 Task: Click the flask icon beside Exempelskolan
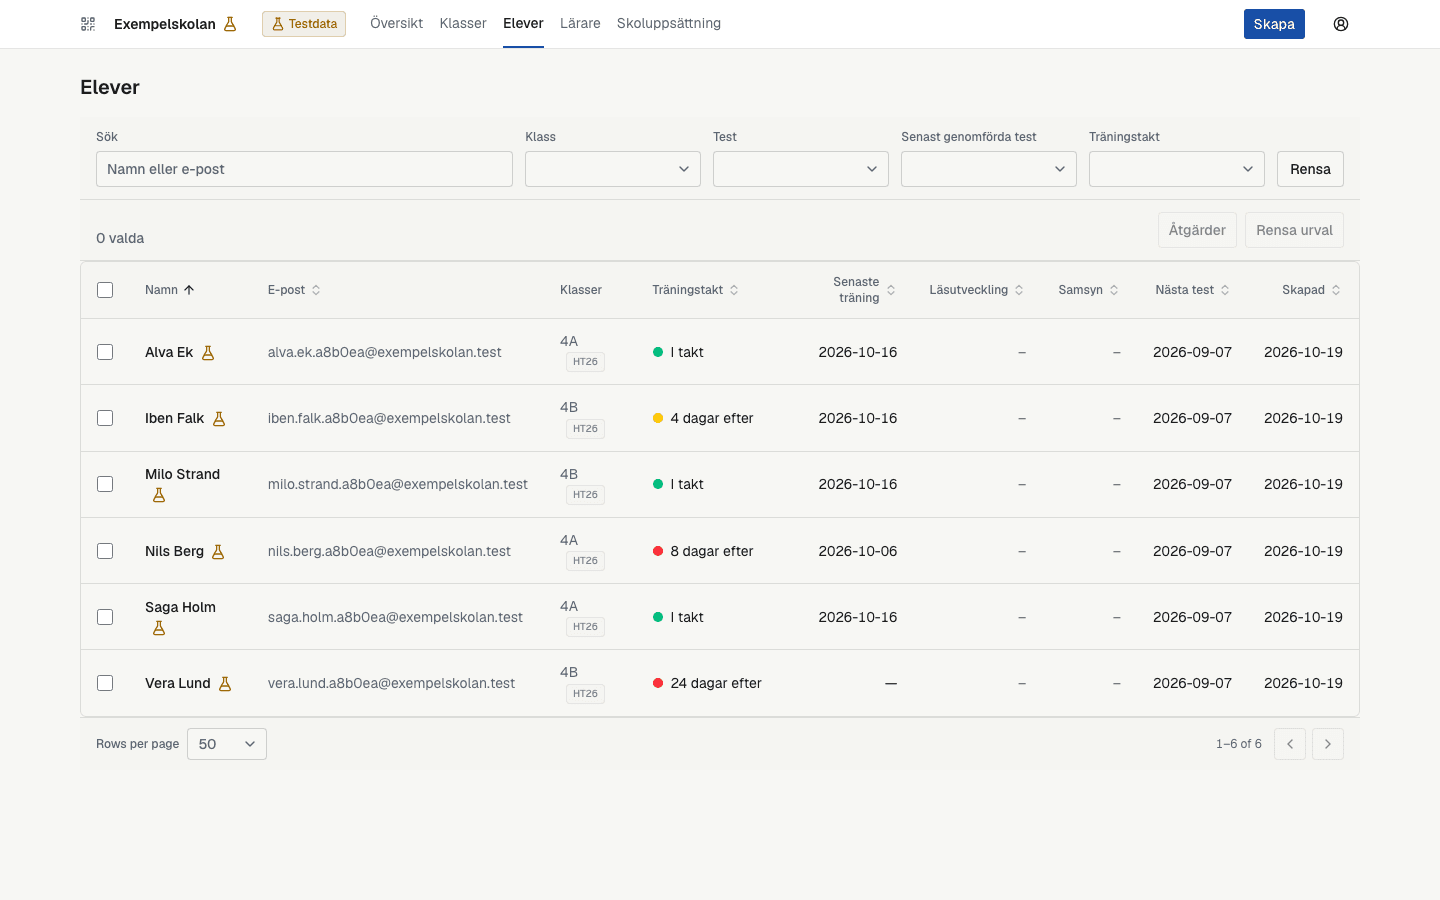[230, 24]
